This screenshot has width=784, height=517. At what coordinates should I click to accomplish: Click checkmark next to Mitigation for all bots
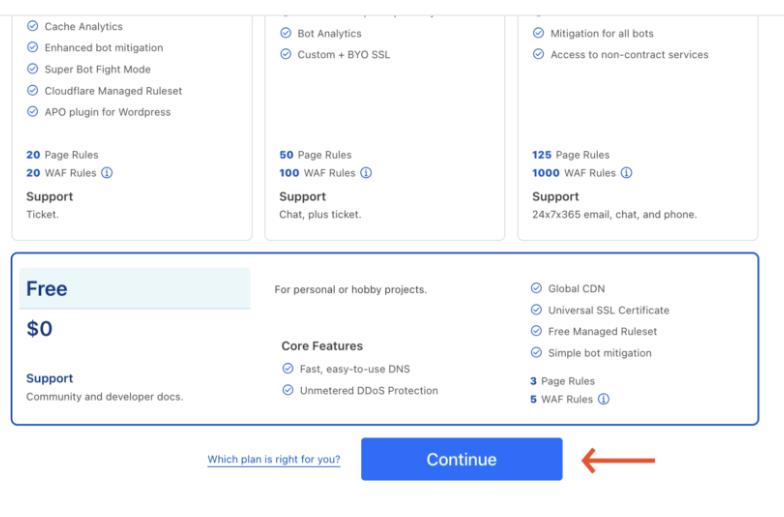click(538, 33)
